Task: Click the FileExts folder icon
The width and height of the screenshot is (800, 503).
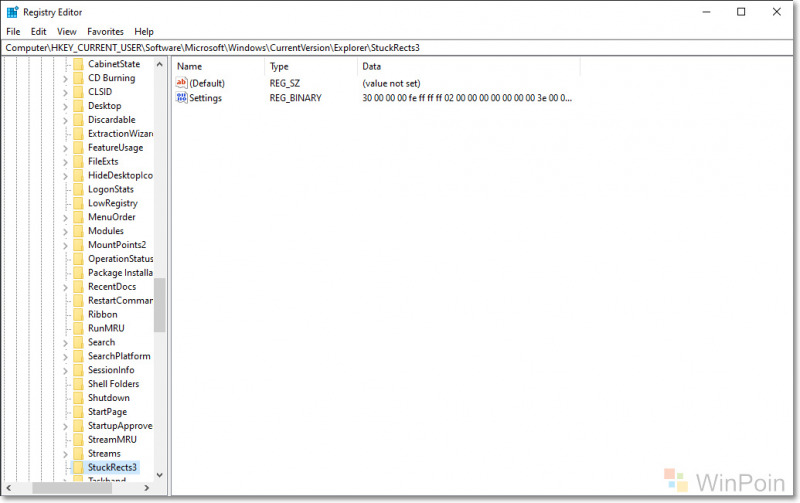Action: click(x=78, y=161)
